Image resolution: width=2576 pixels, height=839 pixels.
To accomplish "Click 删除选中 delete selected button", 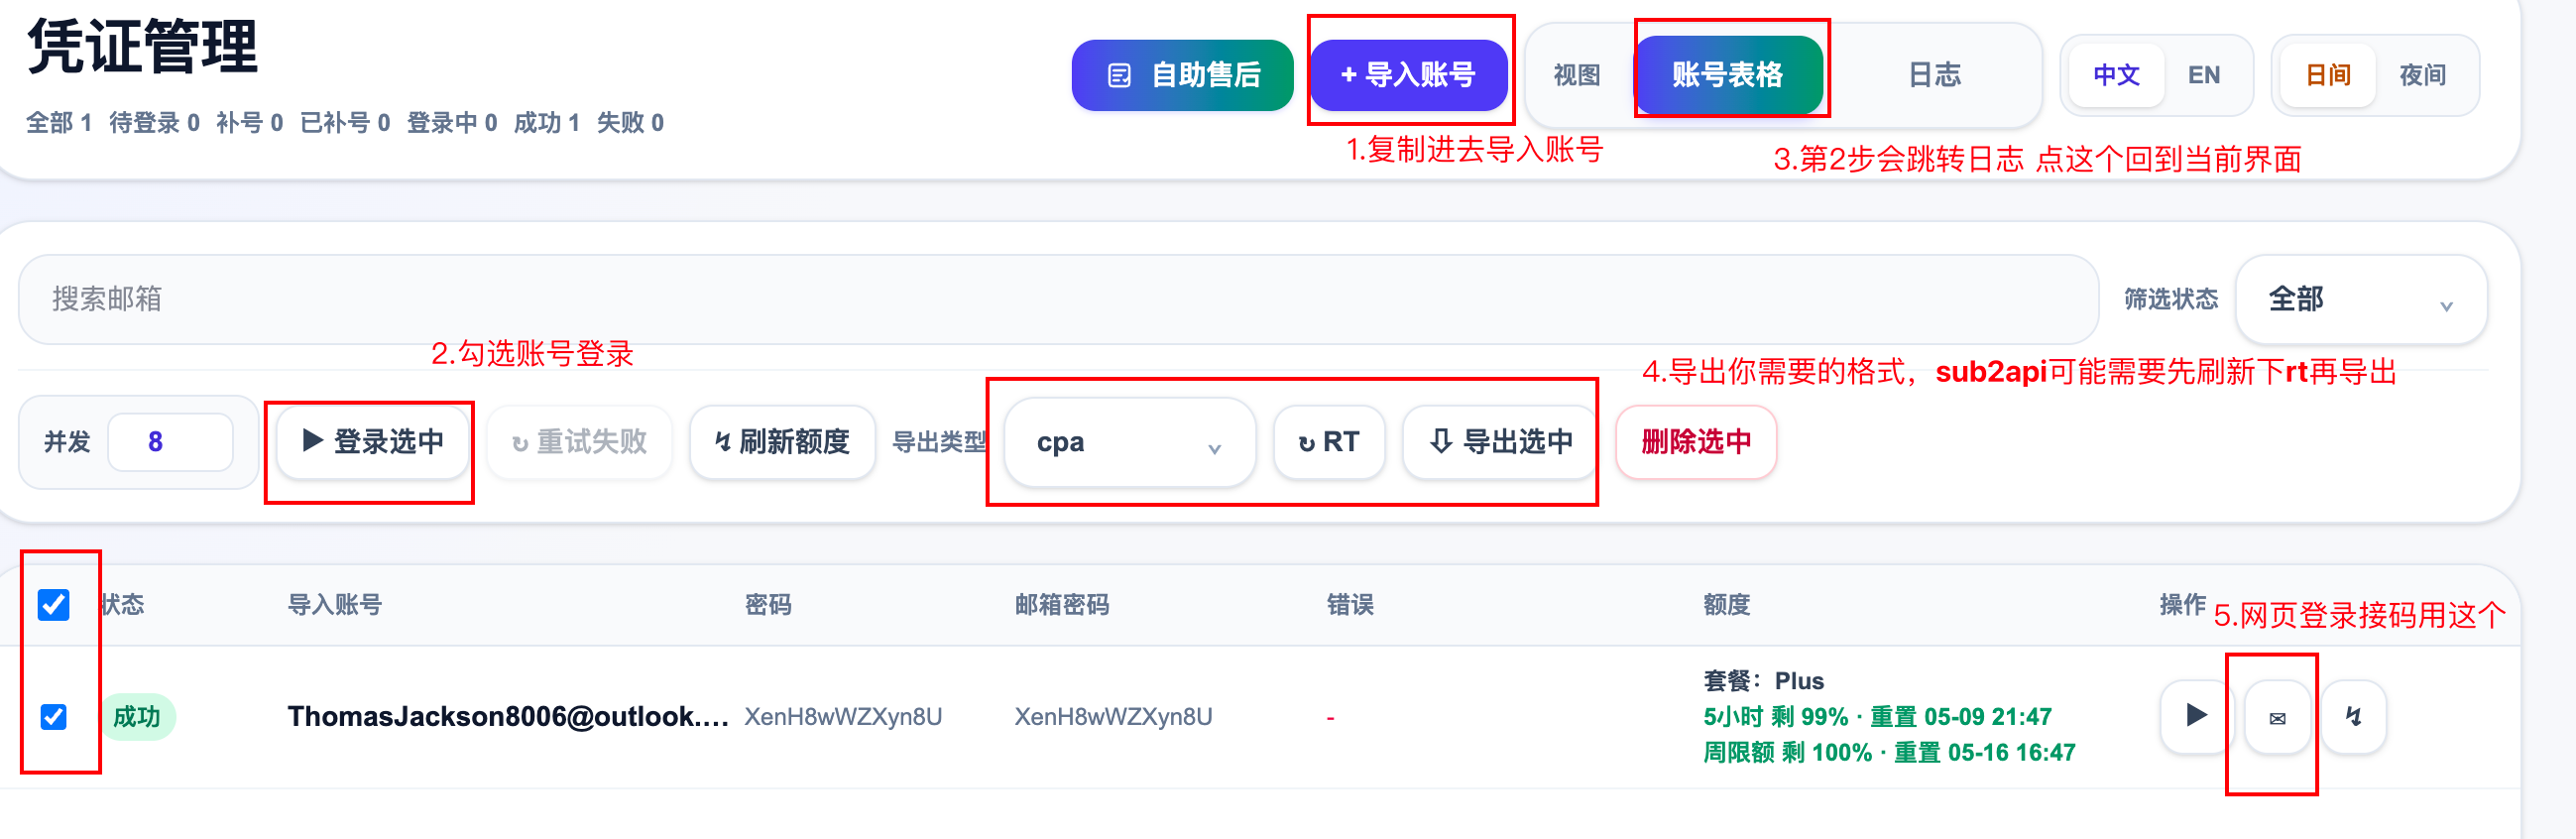I will (1696, 442).
